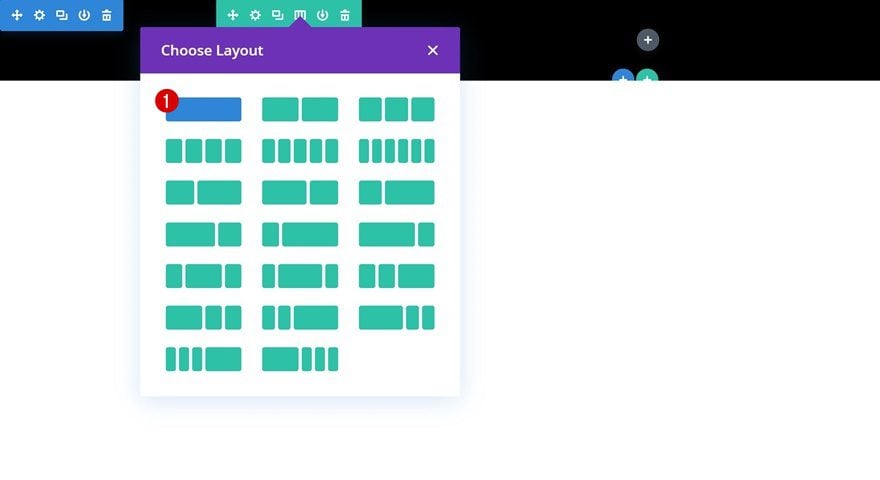The height and width of the screenshot is (480, 880).
Task: Select the single column blue layout
Action: (203, 109)
